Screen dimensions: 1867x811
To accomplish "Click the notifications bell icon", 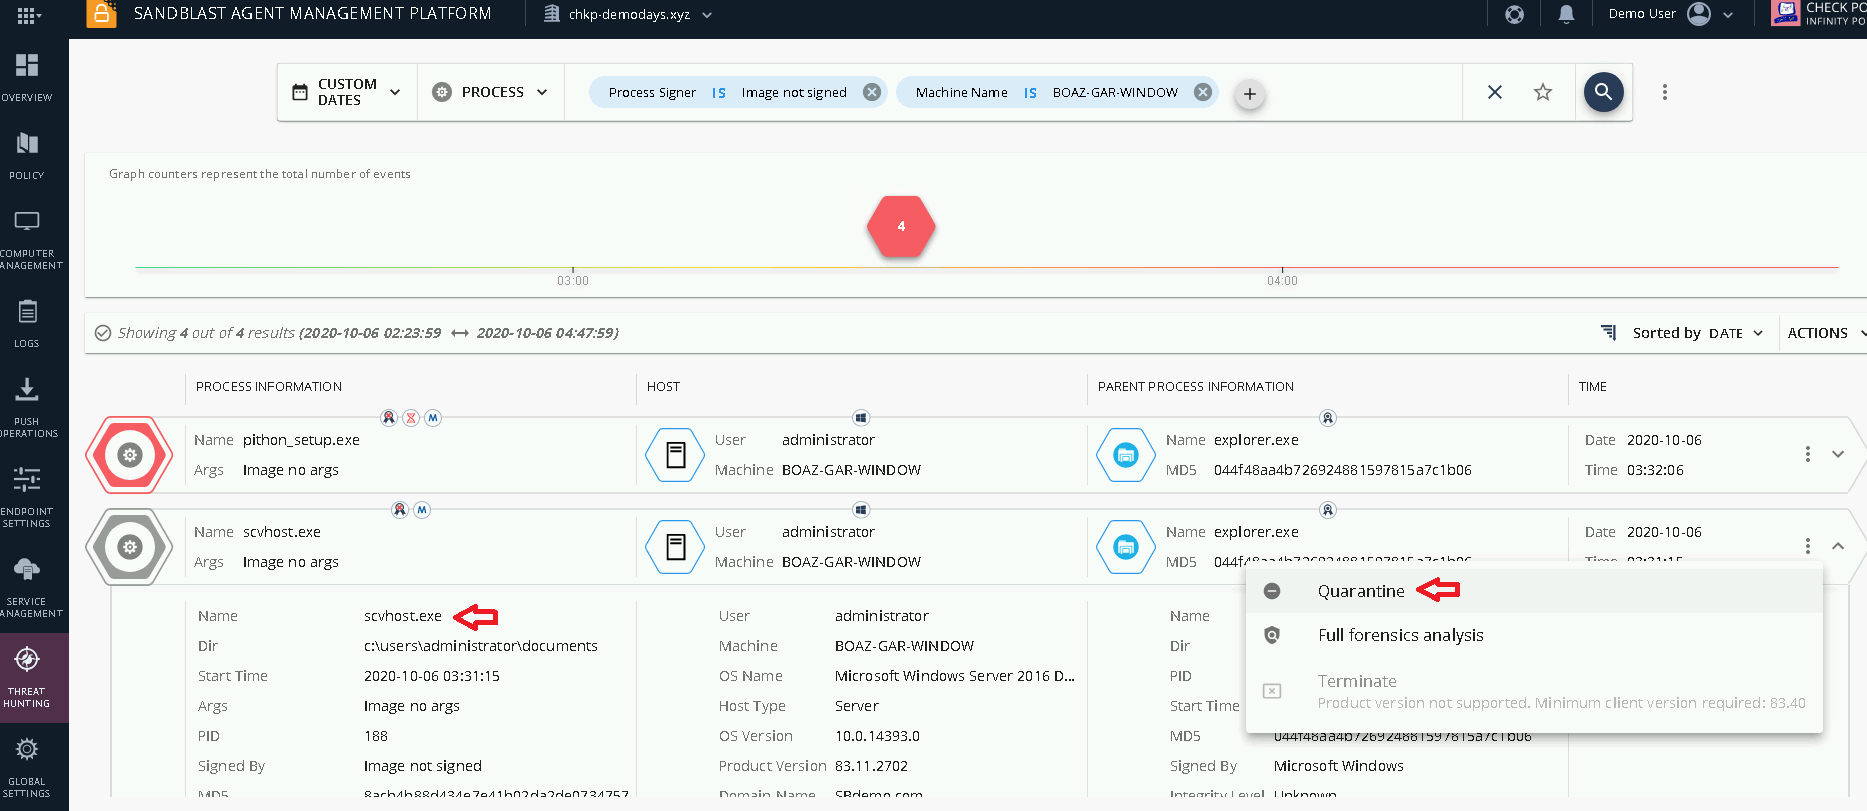I will [1566, 14].
